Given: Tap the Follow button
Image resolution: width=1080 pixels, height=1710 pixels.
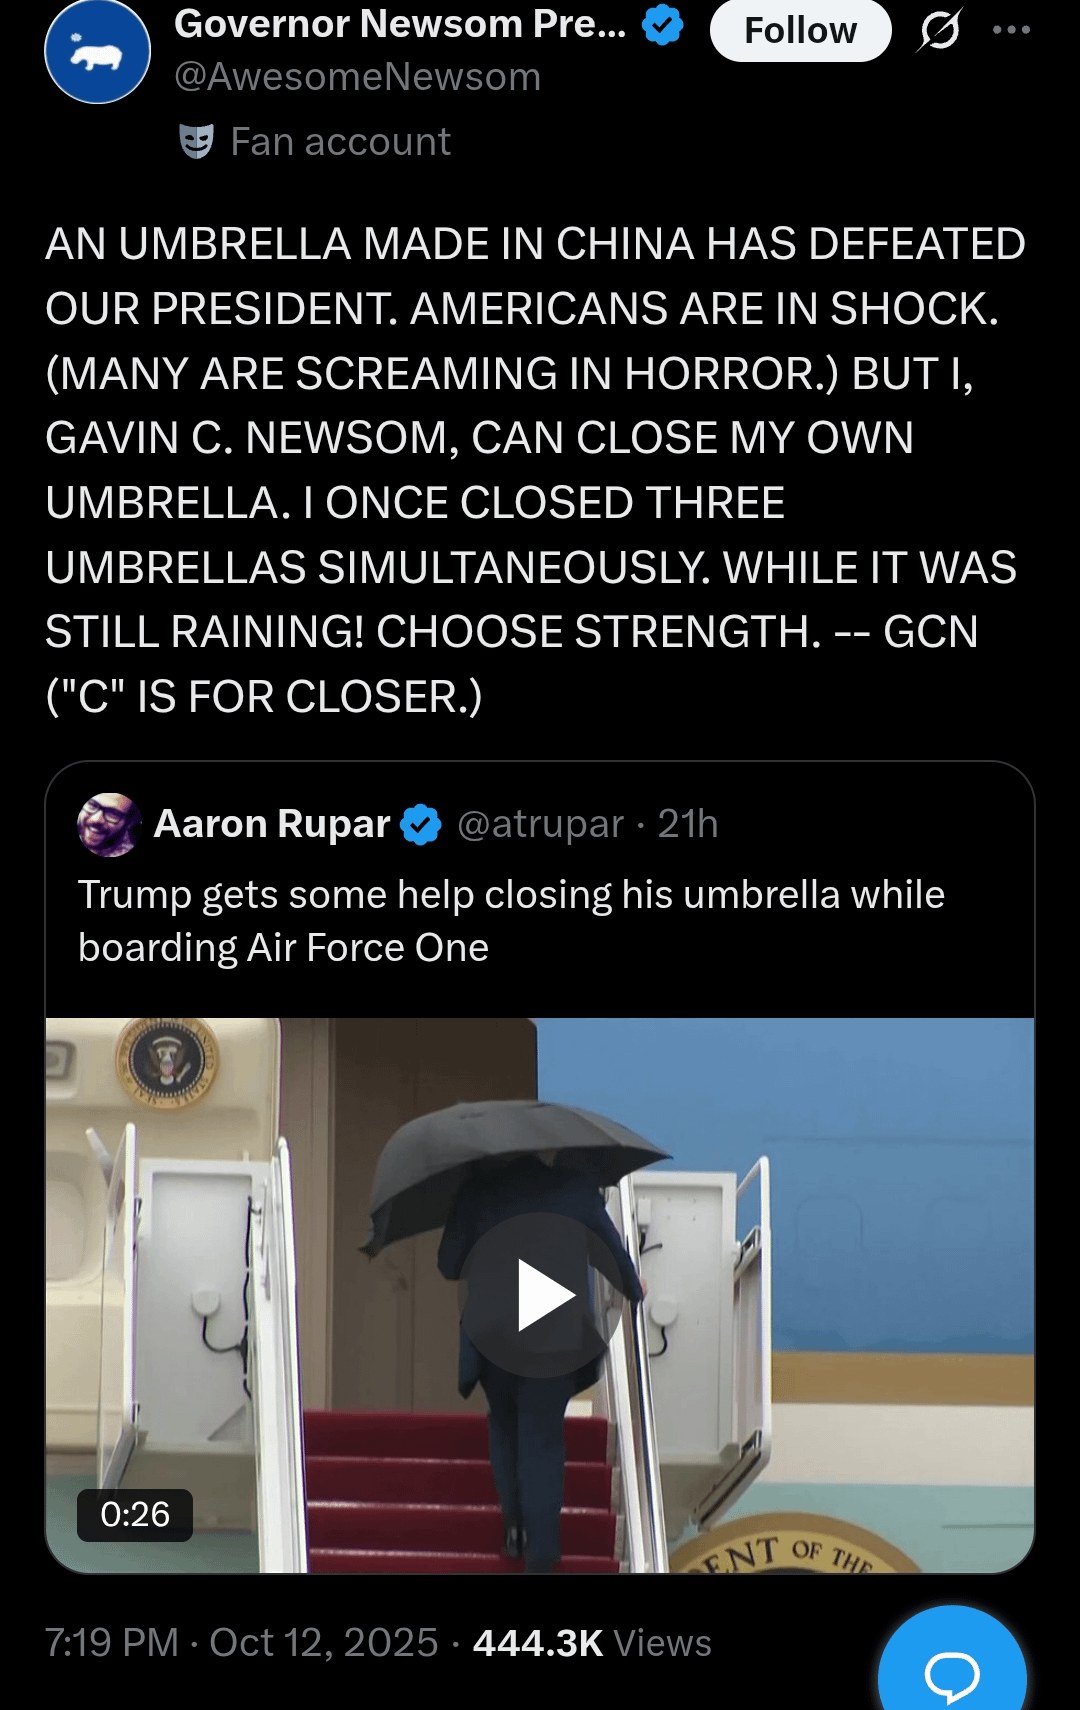Looking at the screenshot, I should (x=800, y=31).
